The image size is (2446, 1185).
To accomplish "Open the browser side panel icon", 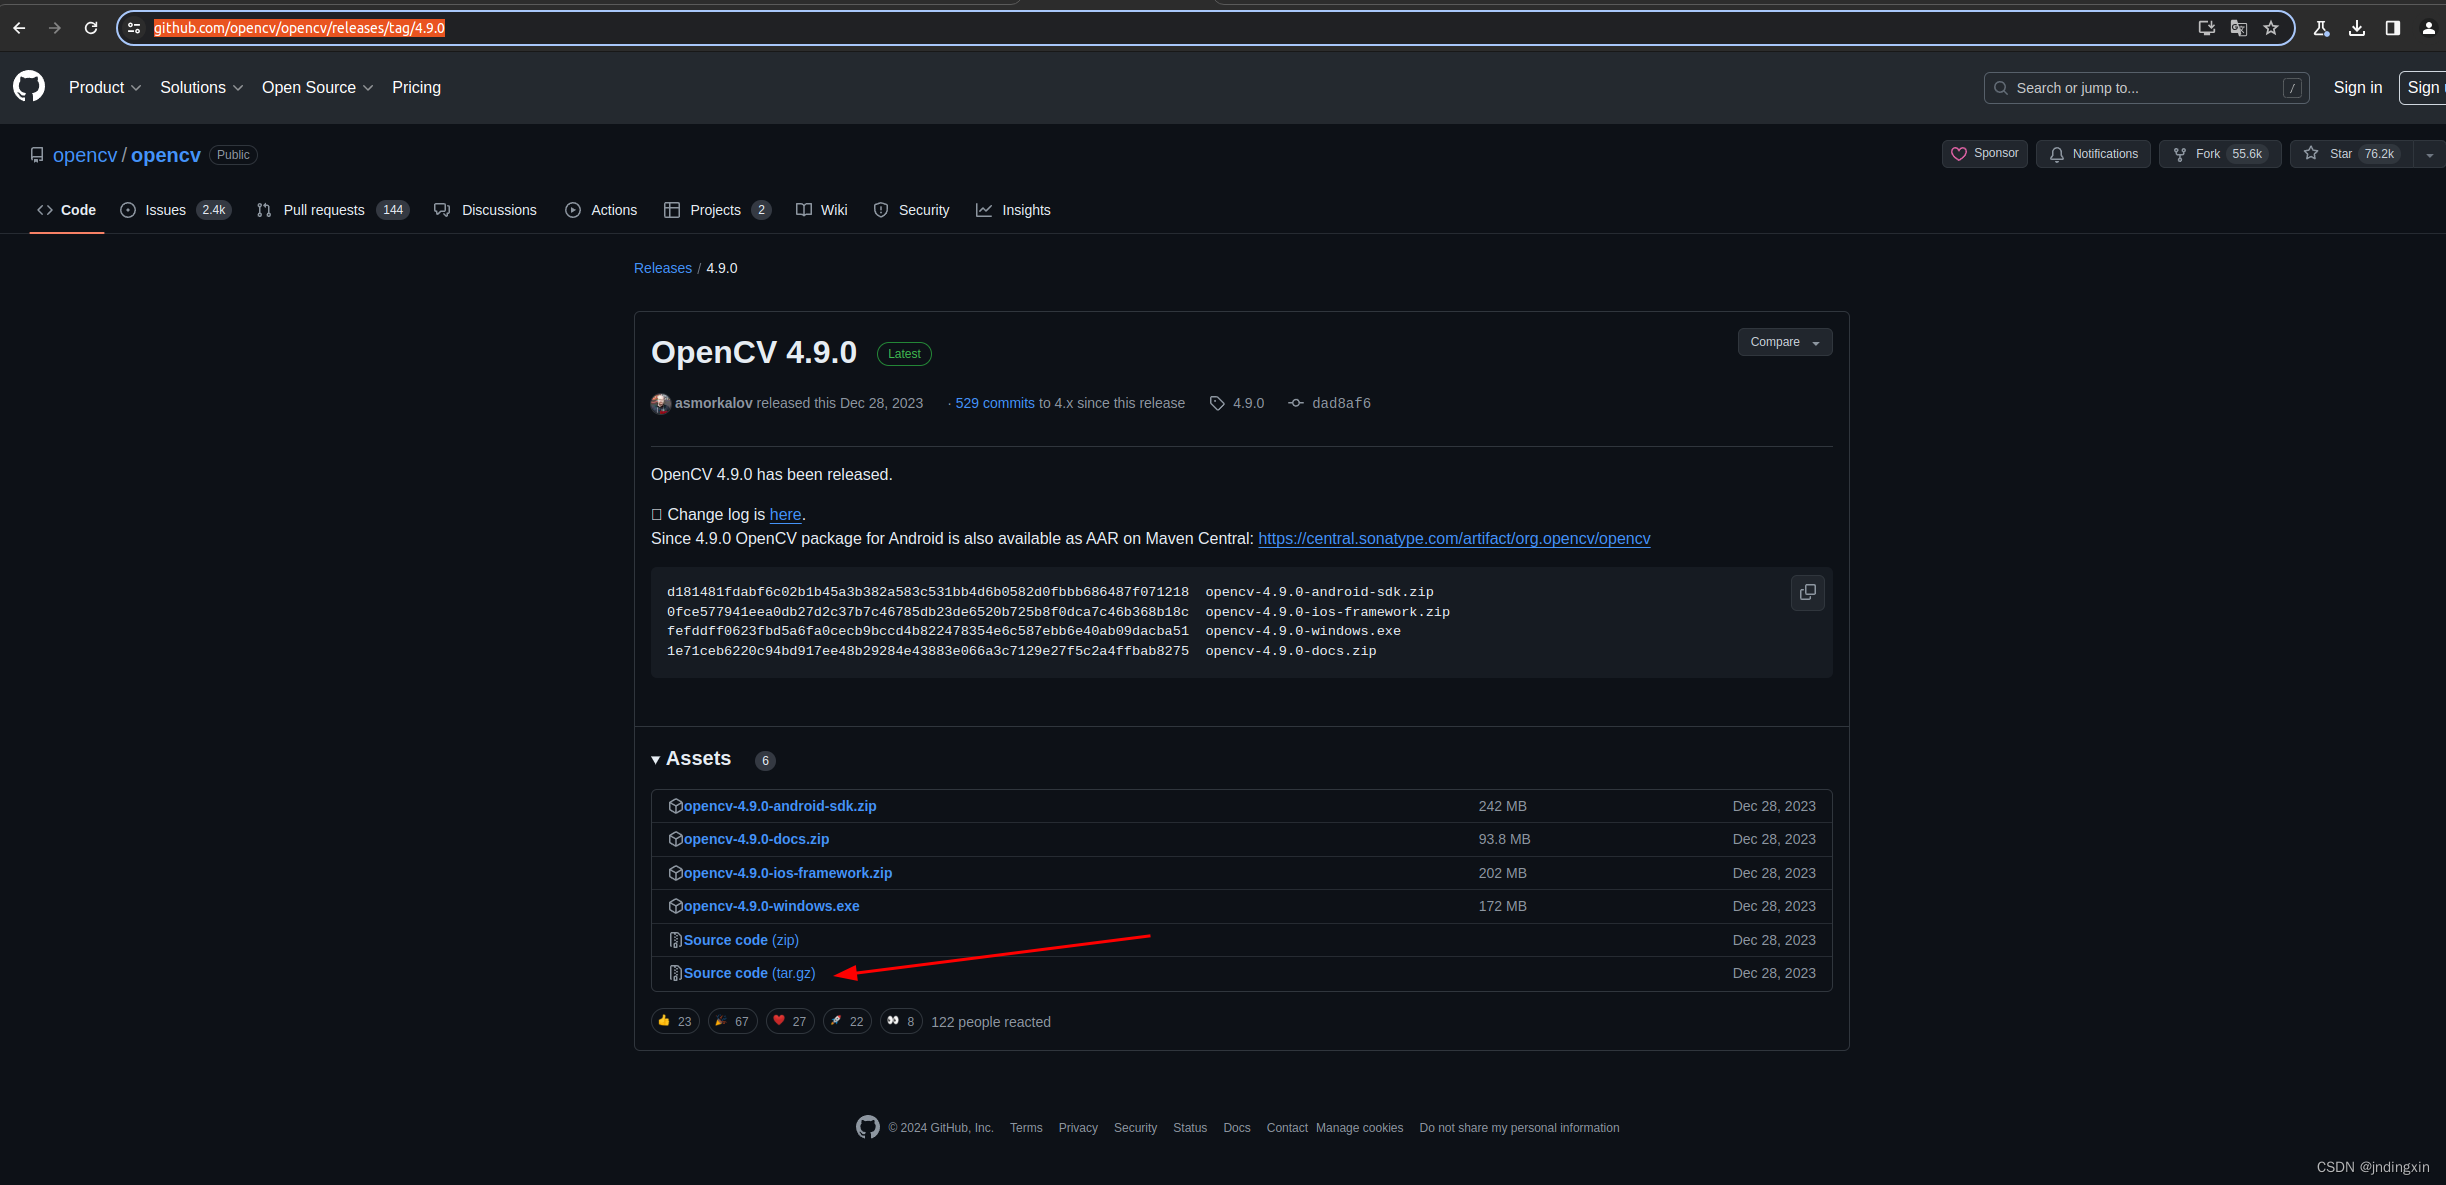I will [x=2393, y=28].
